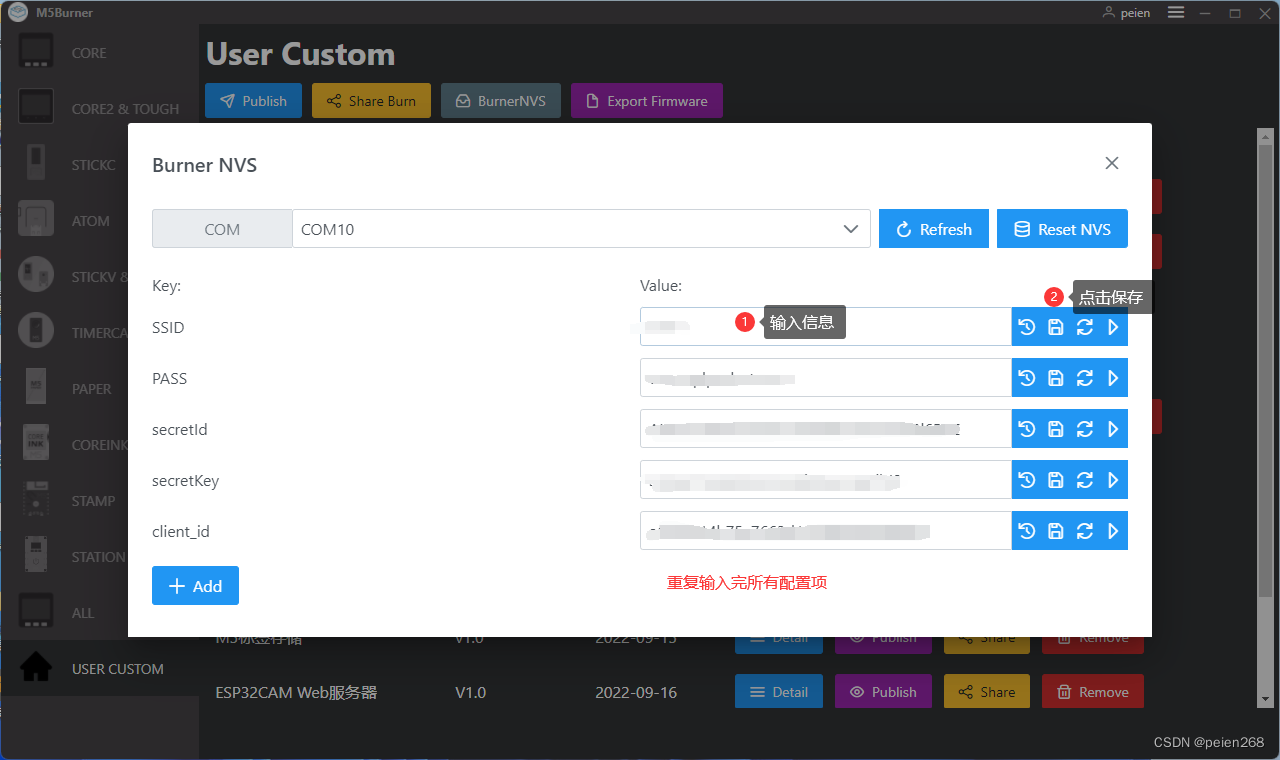Image resolution: width=1280 pixels, height=760 pixels.
Task: Open the COM port dropdown showing COM10
Action: point(581,229)
